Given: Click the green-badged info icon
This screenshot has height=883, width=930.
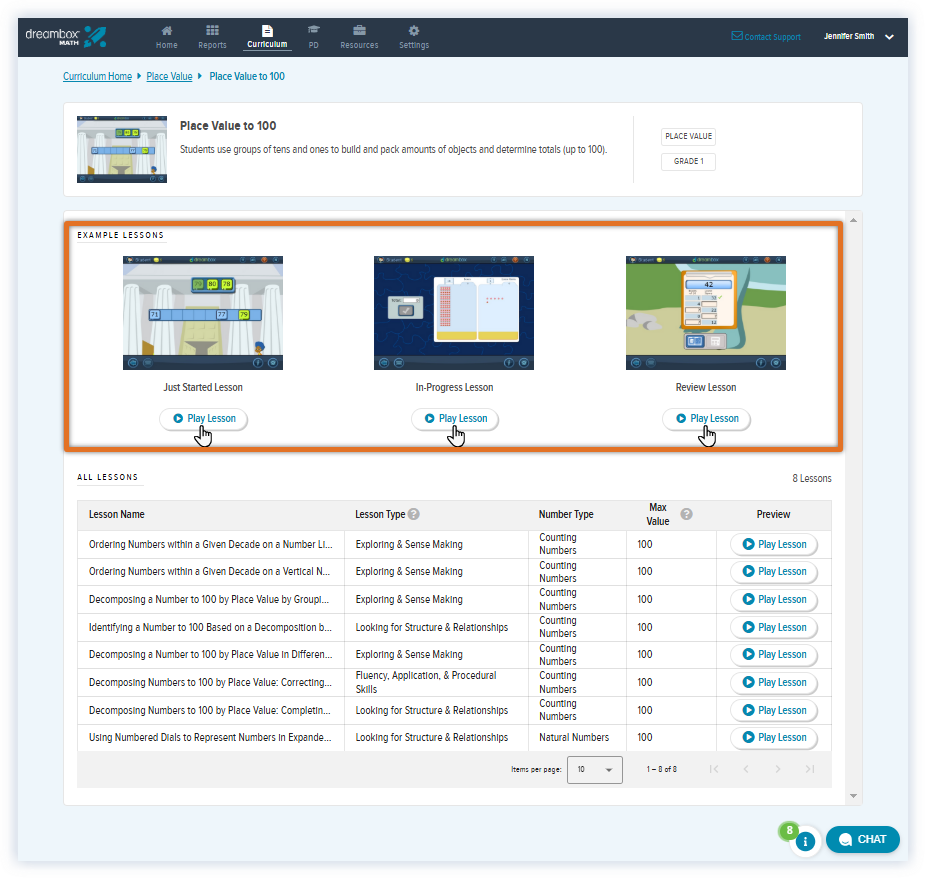Looking at the screenshot, I should 806,842.
